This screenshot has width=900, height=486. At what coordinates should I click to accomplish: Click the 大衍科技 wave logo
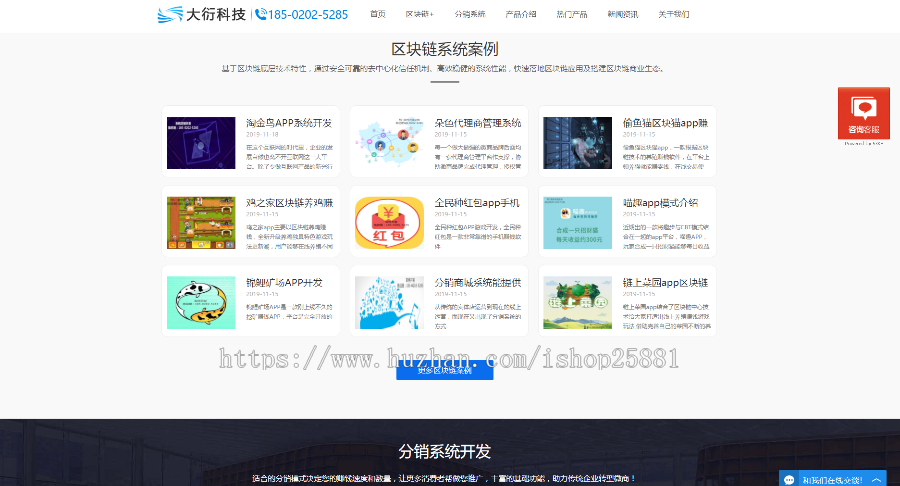coord(170,14)
